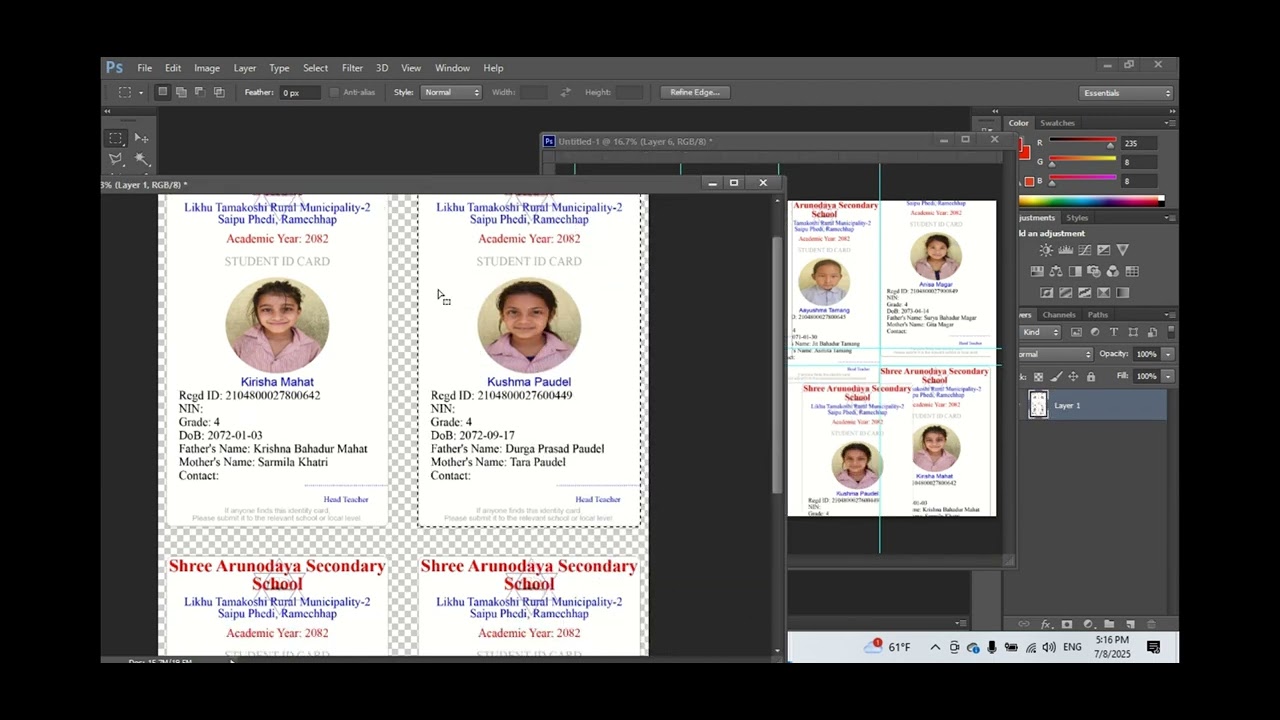Choose Intersect with selection mode icon
1280x720 pixels.
(219, 92)
